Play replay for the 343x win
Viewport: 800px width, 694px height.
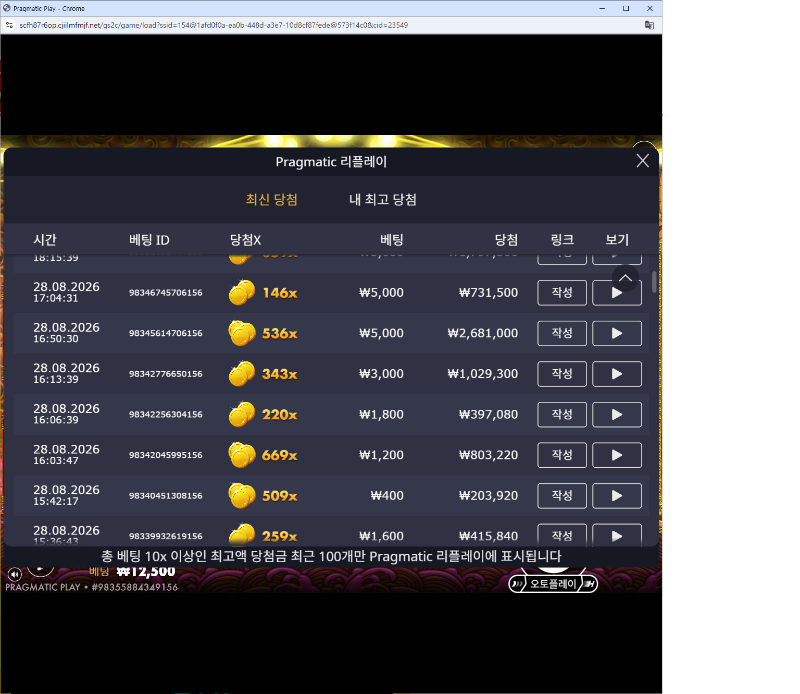[x=617, y=374]
